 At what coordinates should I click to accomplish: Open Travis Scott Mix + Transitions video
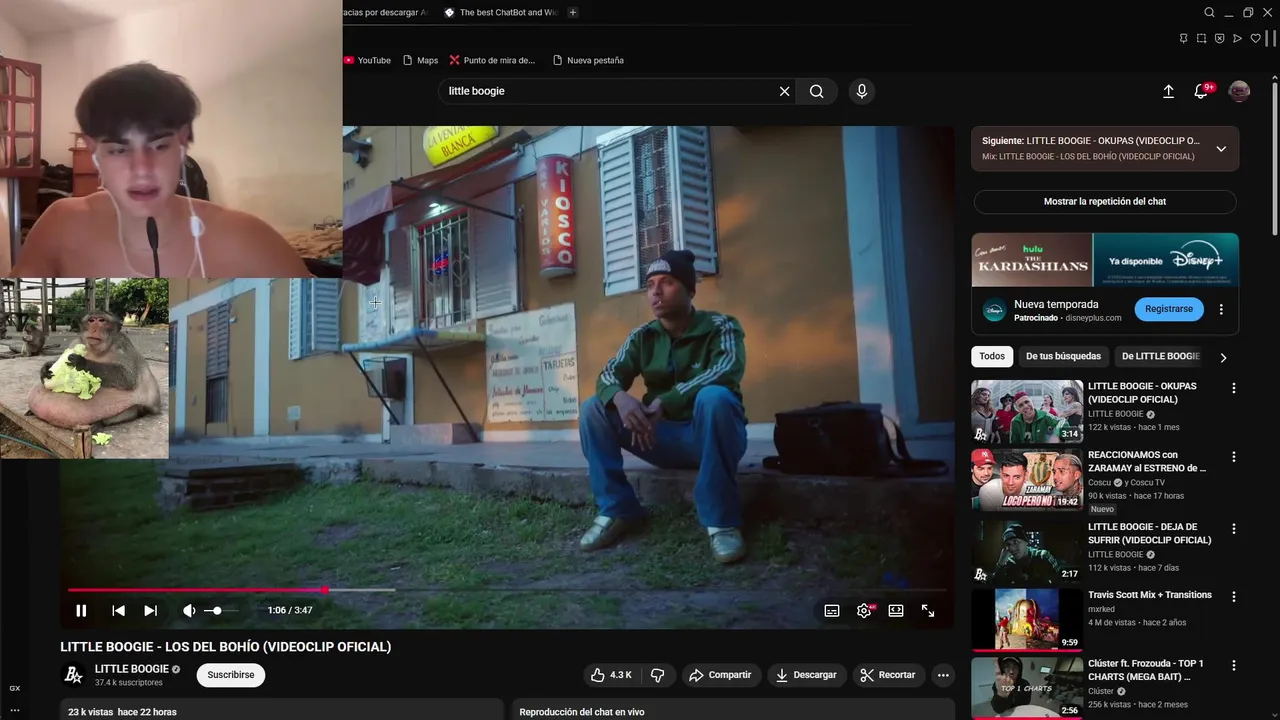click(x=1027, y=619)
